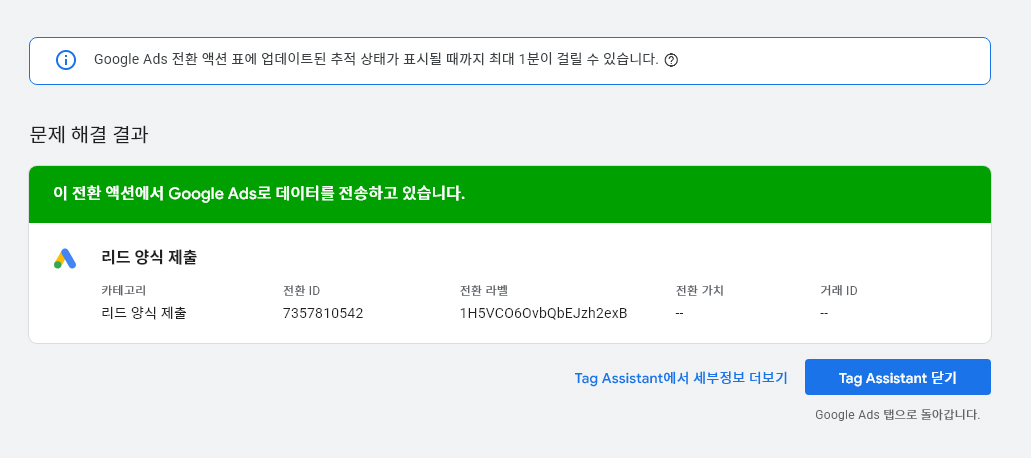Click the 전환 가치 column label

699,291
